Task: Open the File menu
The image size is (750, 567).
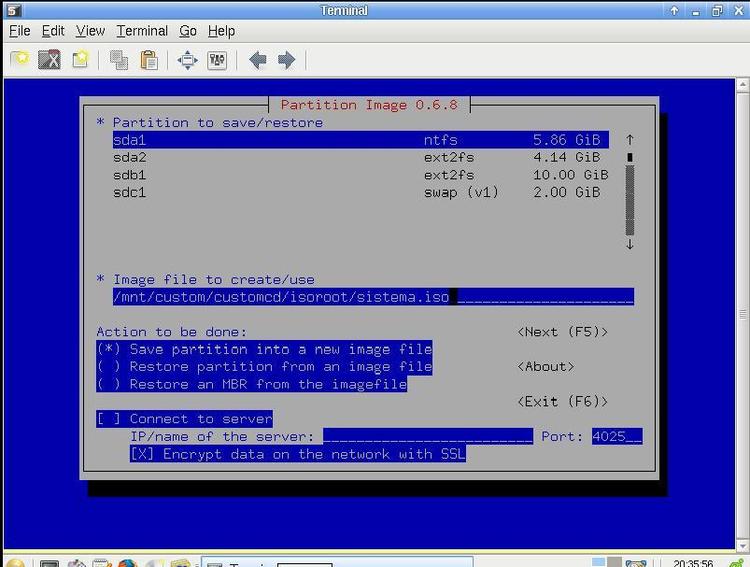Action: tap(20, 31)
